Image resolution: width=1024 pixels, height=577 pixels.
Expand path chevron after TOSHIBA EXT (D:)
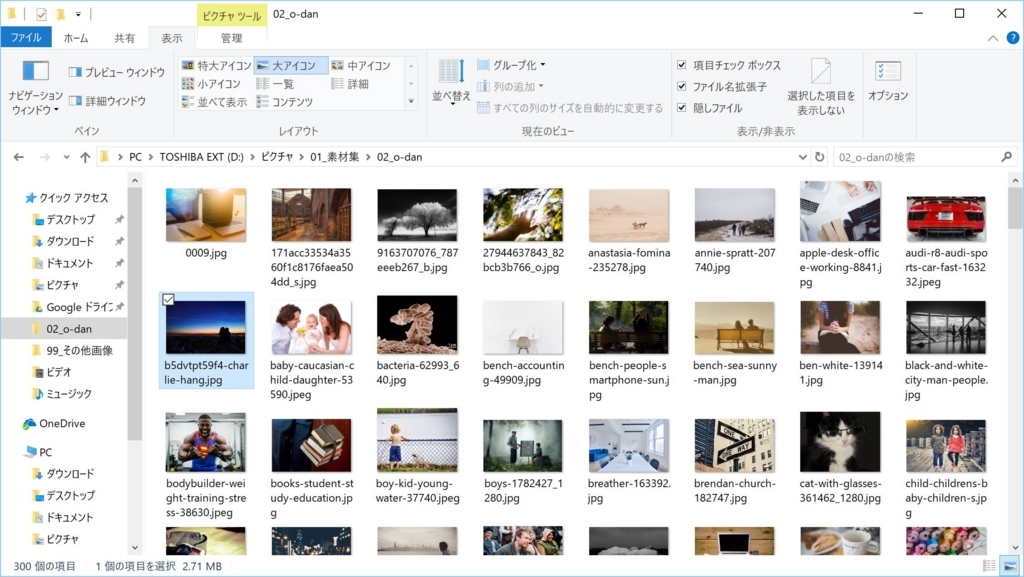(x=252, y=157)
